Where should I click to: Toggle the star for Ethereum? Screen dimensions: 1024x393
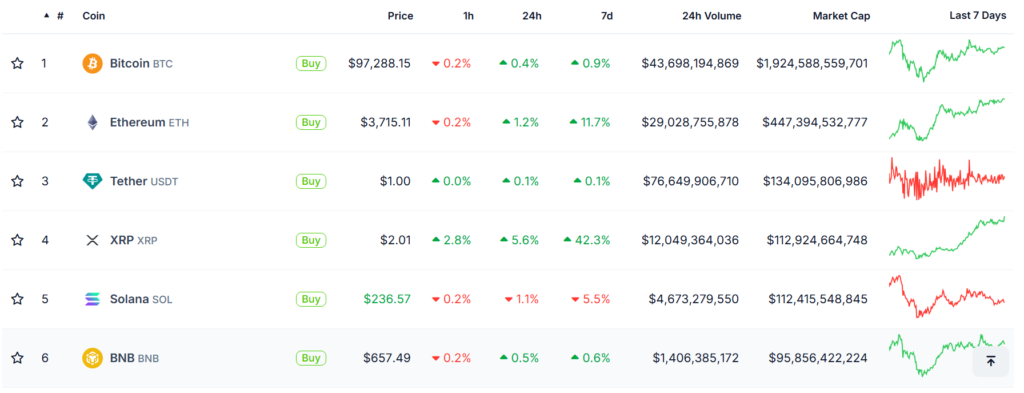click(x=18, y=122)
